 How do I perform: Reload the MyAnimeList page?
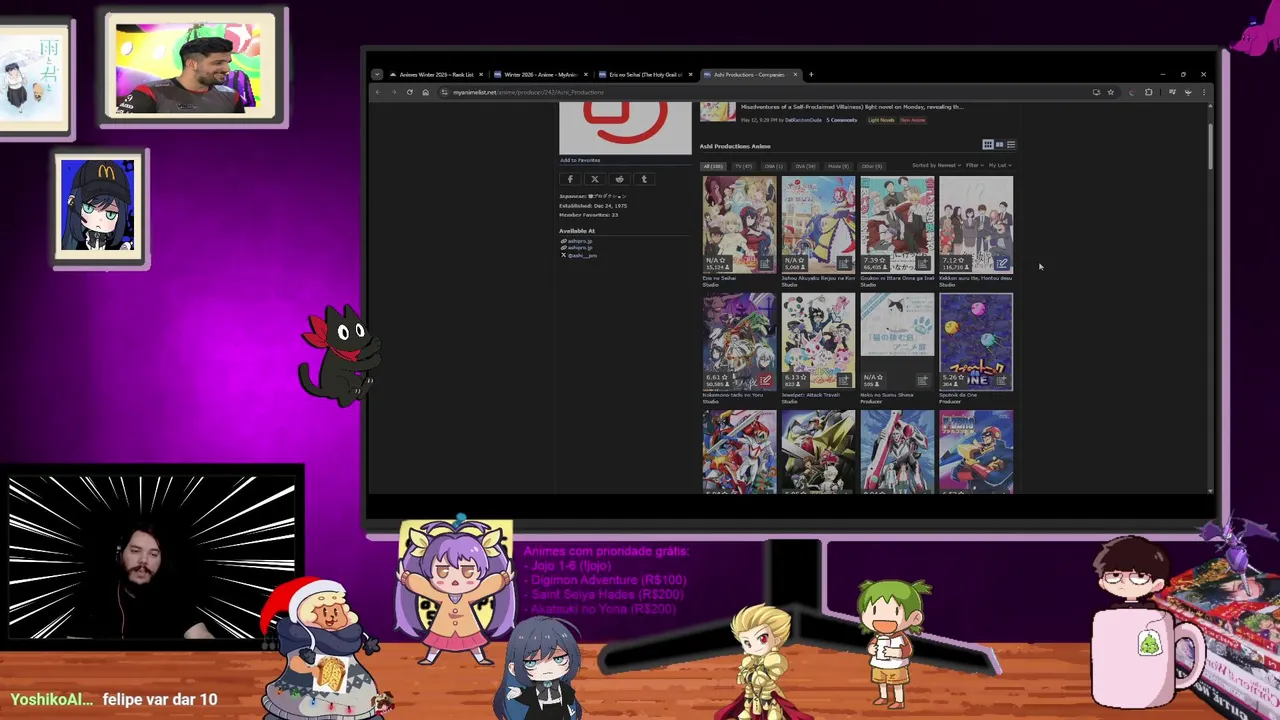click(409, 92)
